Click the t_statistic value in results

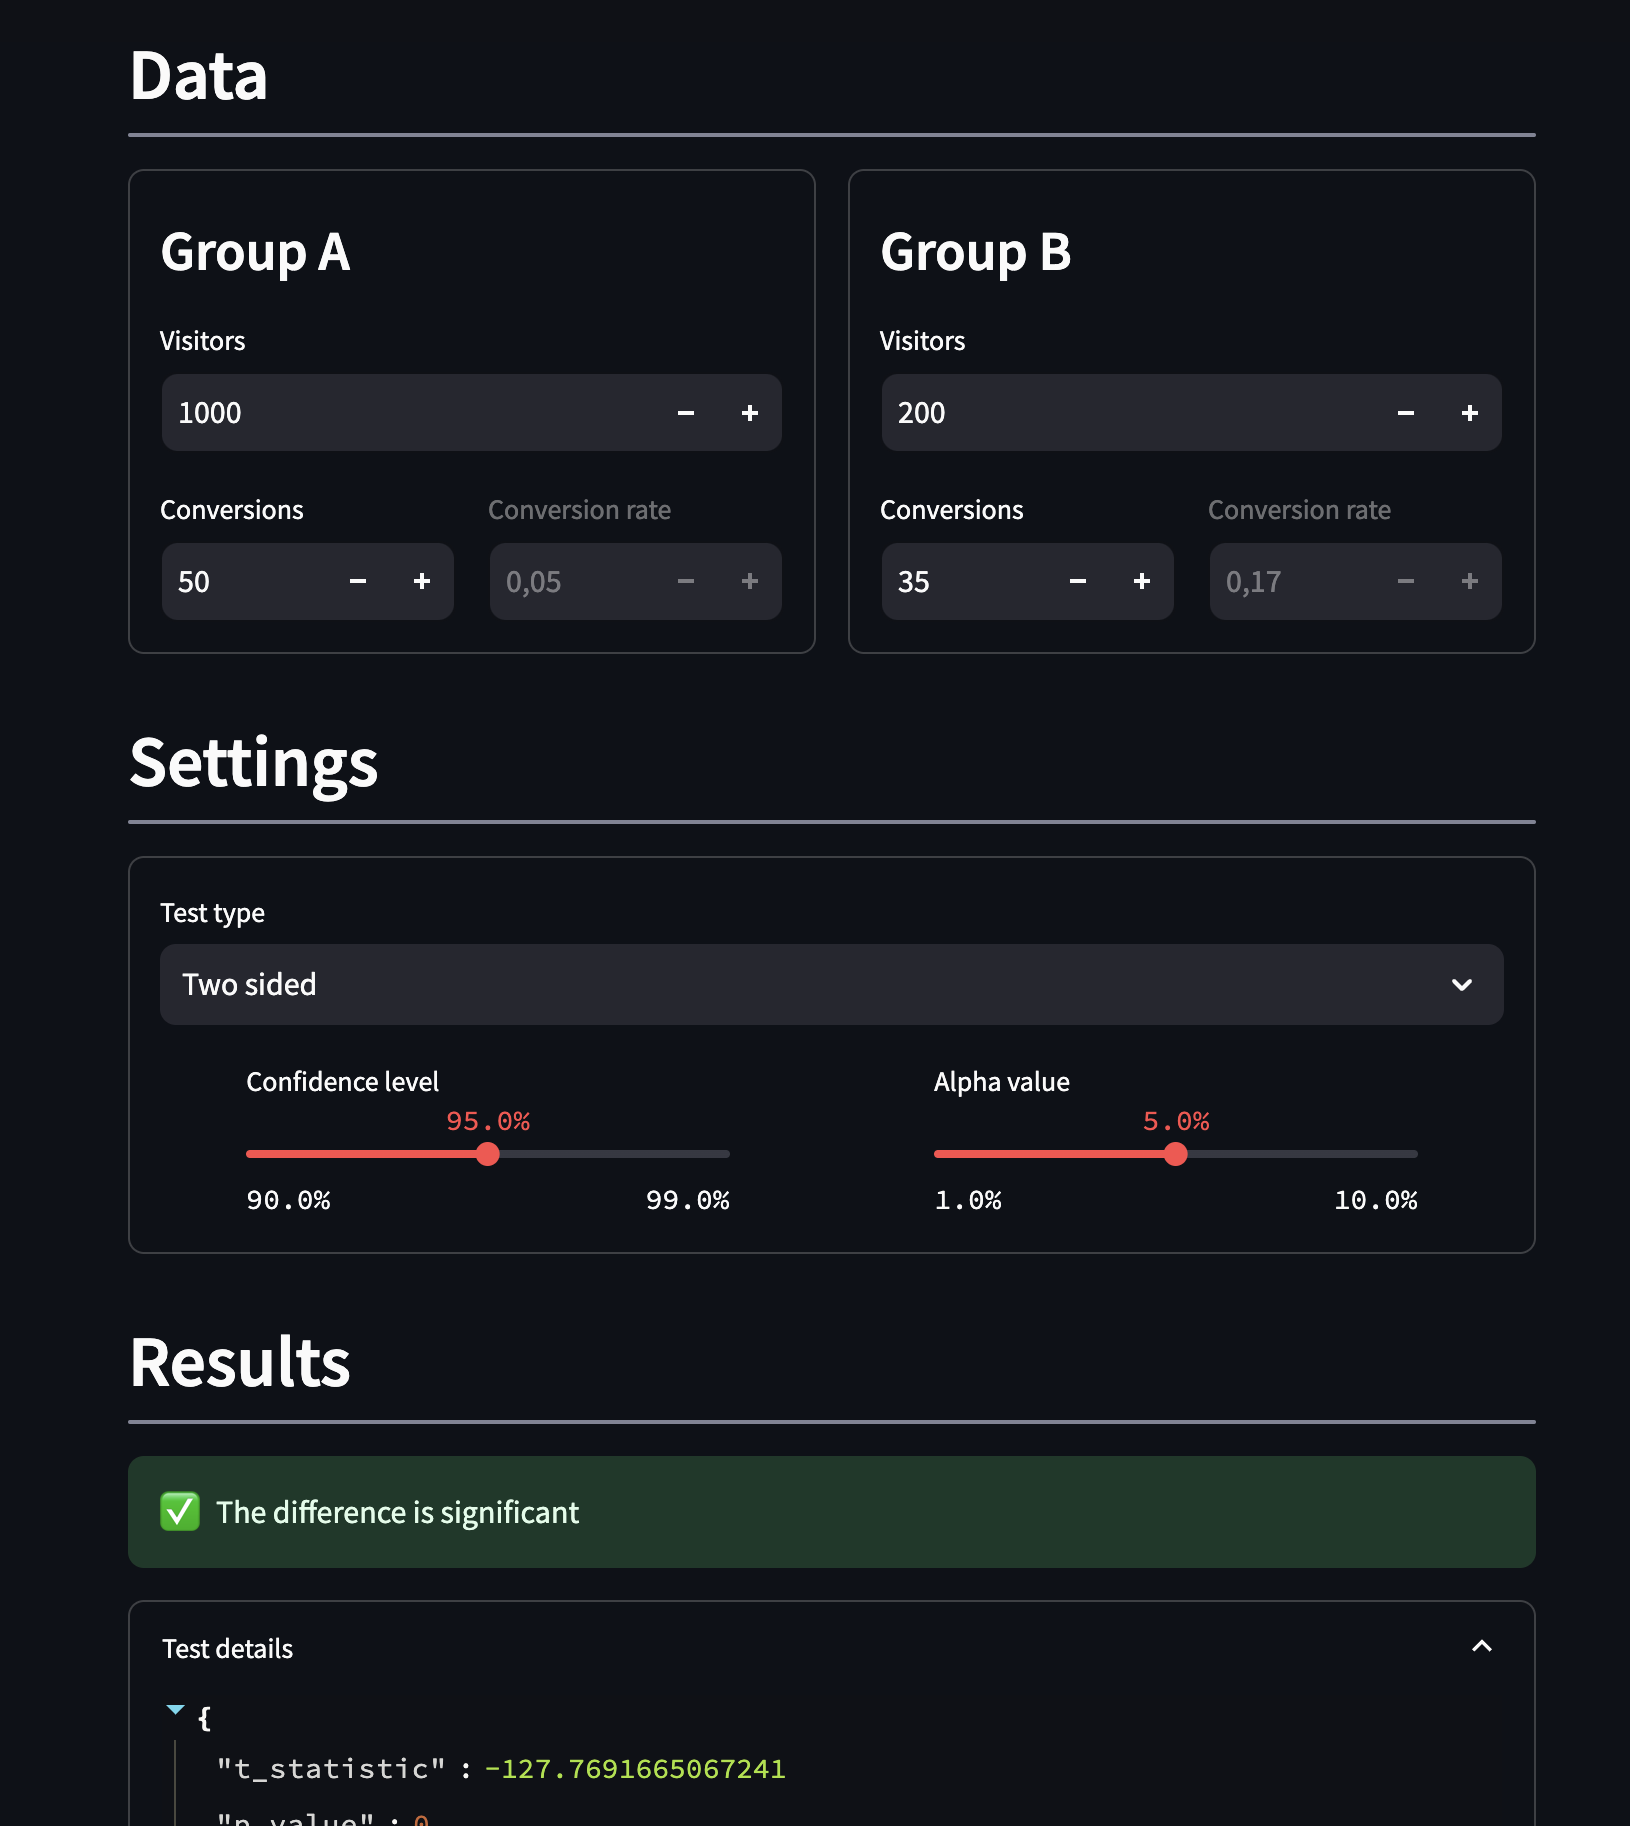point(635,1769)
